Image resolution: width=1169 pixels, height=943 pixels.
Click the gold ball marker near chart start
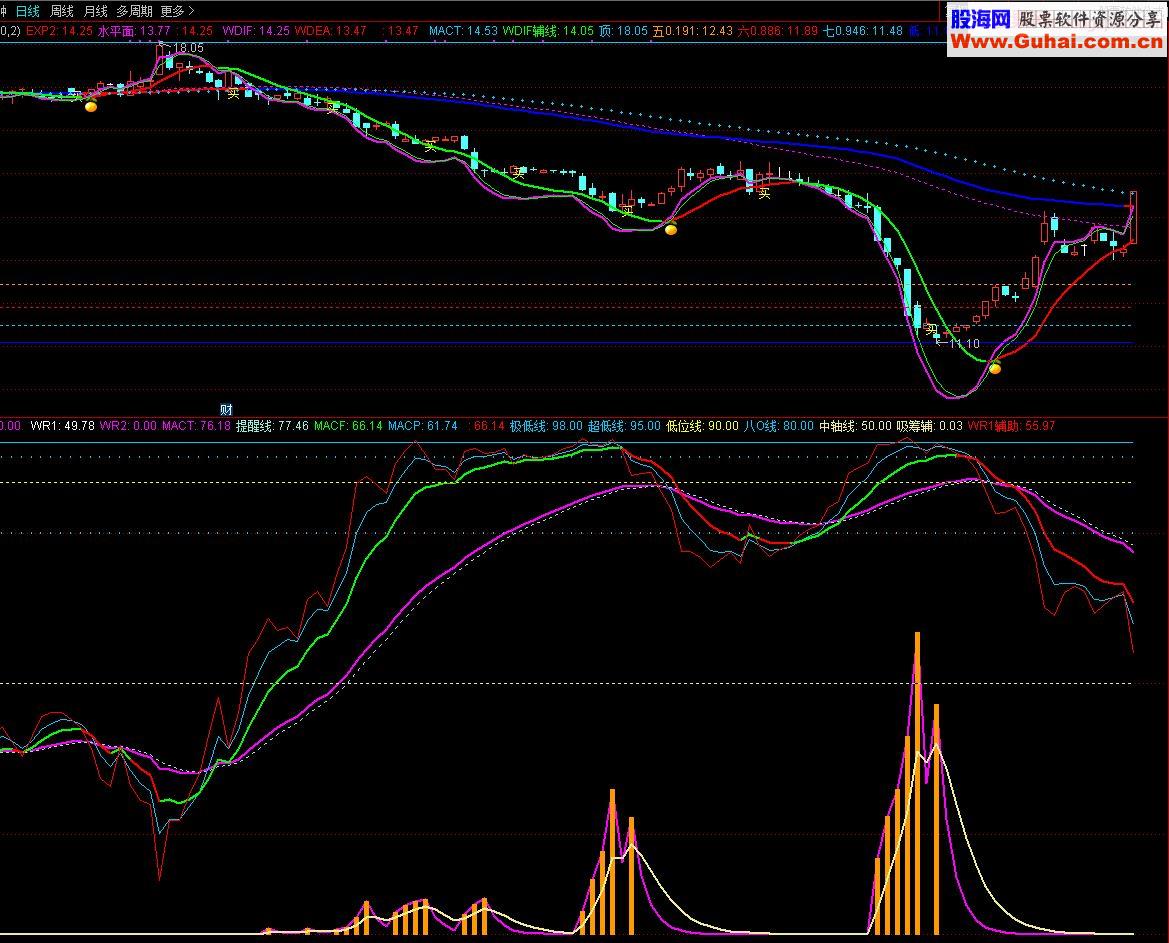[x=91, y=107]
